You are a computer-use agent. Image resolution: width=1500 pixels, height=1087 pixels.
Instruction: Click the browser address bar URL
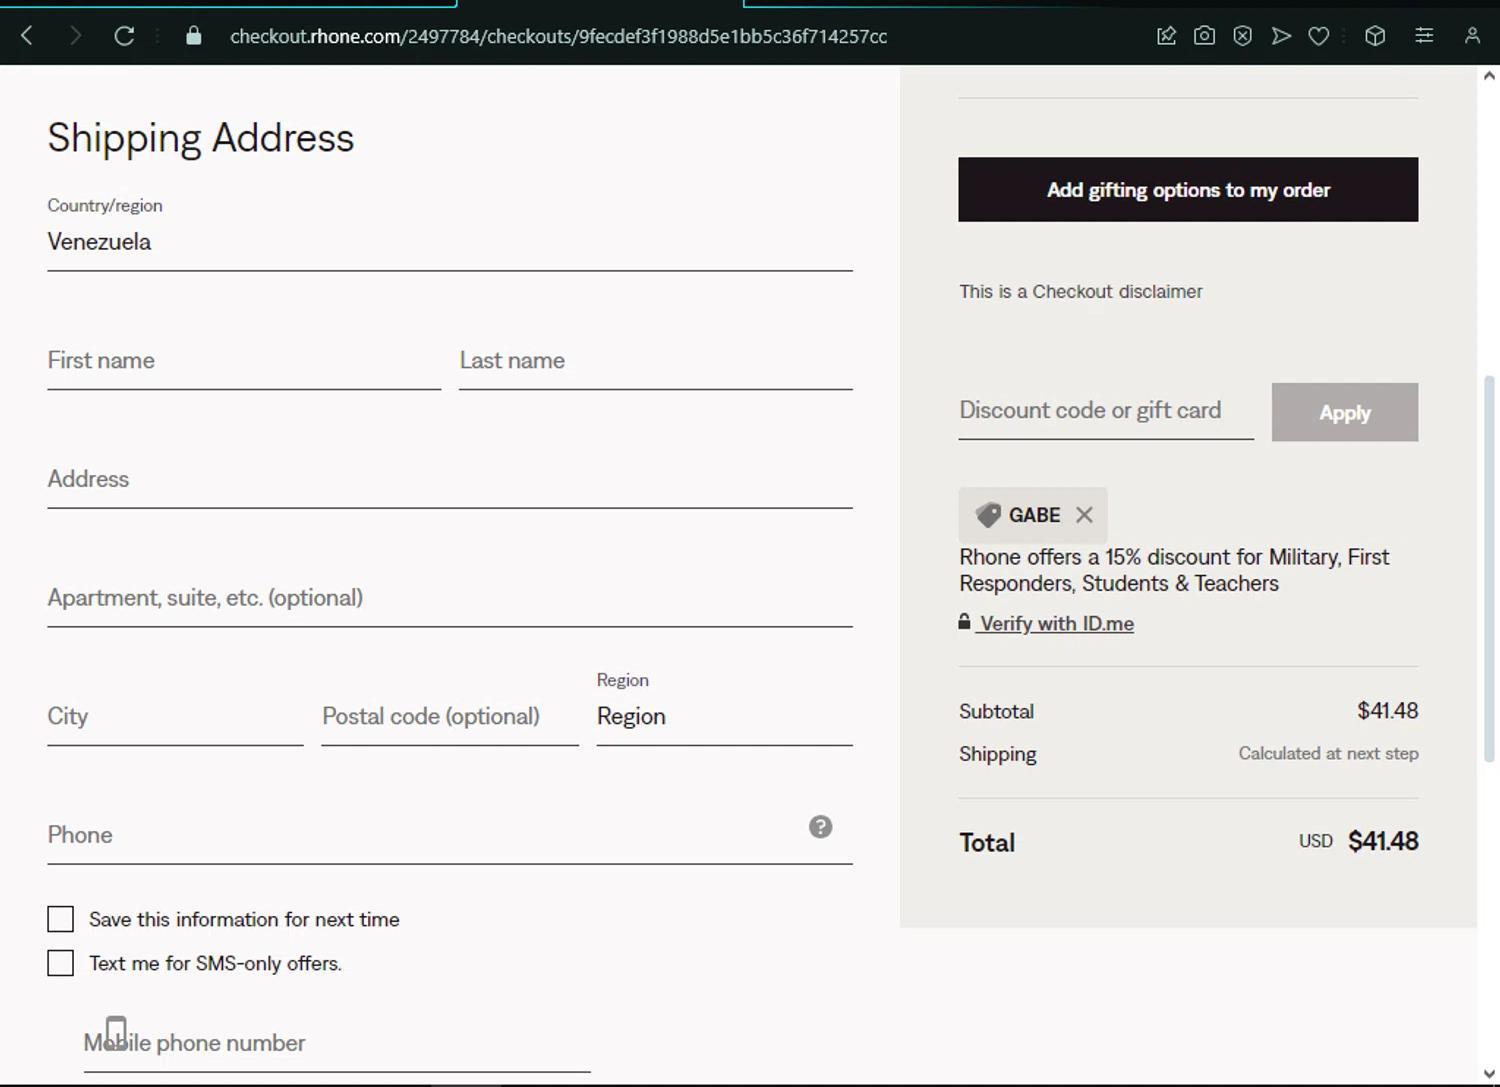click(x=558, y=36)
